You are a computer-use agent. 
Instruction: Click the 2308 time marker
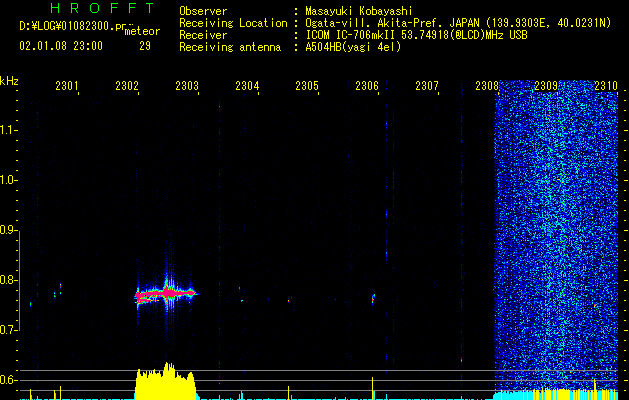point(487,87)
